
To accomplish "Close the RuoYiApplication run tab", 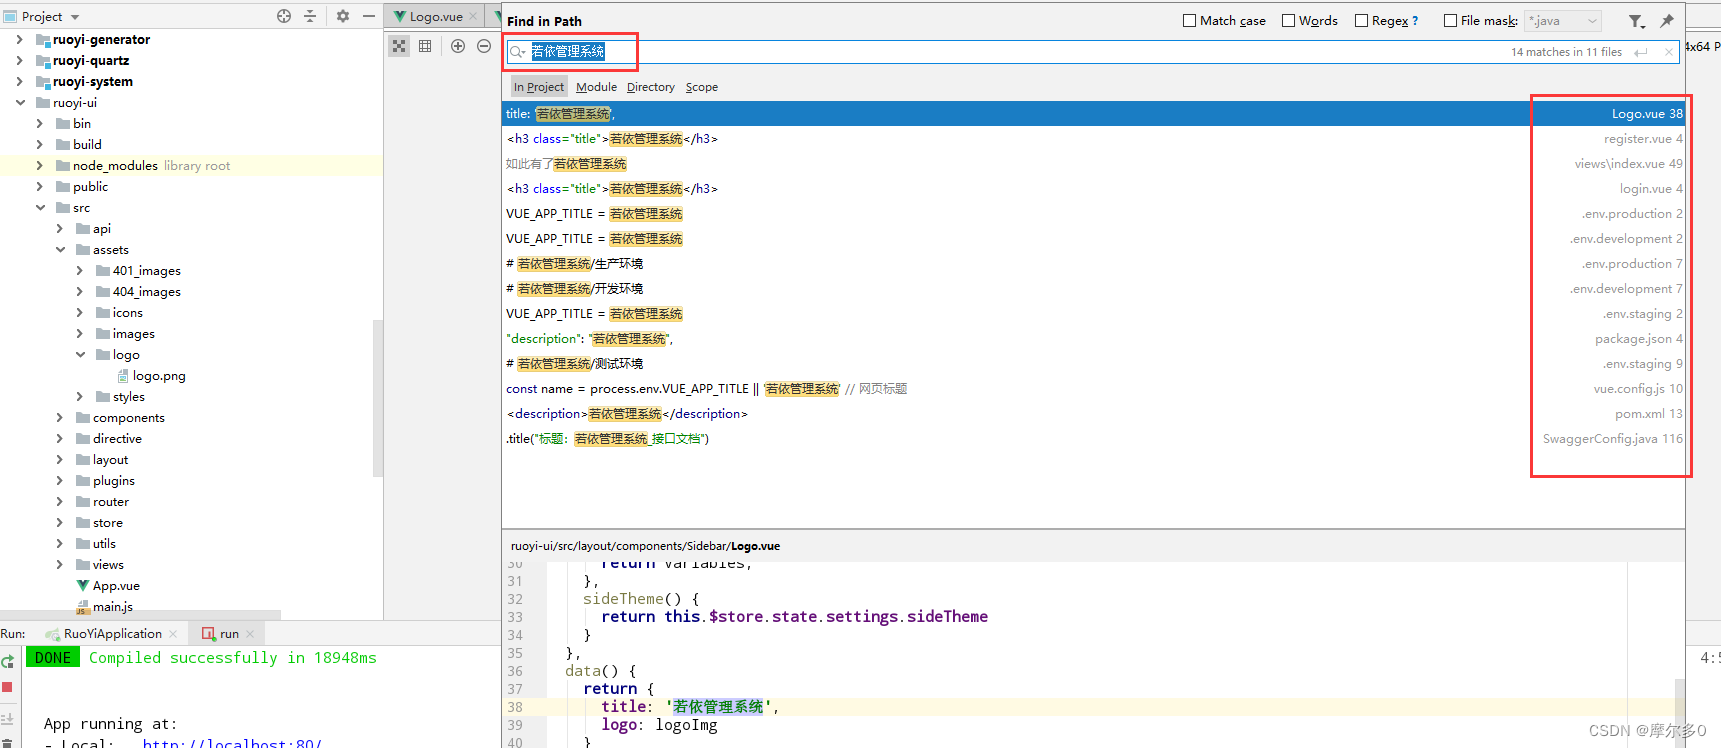I will tap(173, 634).
